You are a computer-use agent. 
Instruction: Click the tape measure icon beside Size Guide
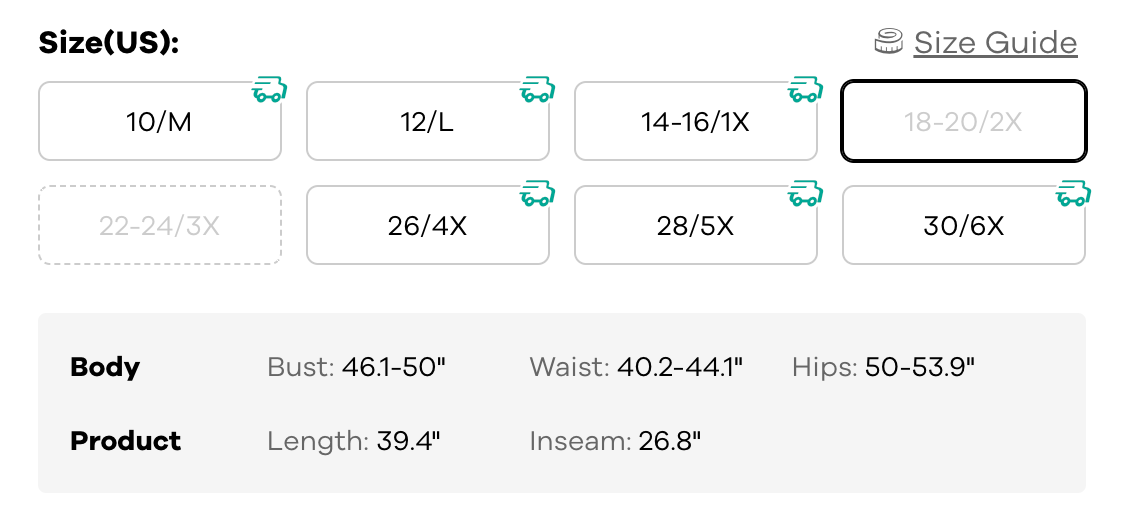point(889,42)
